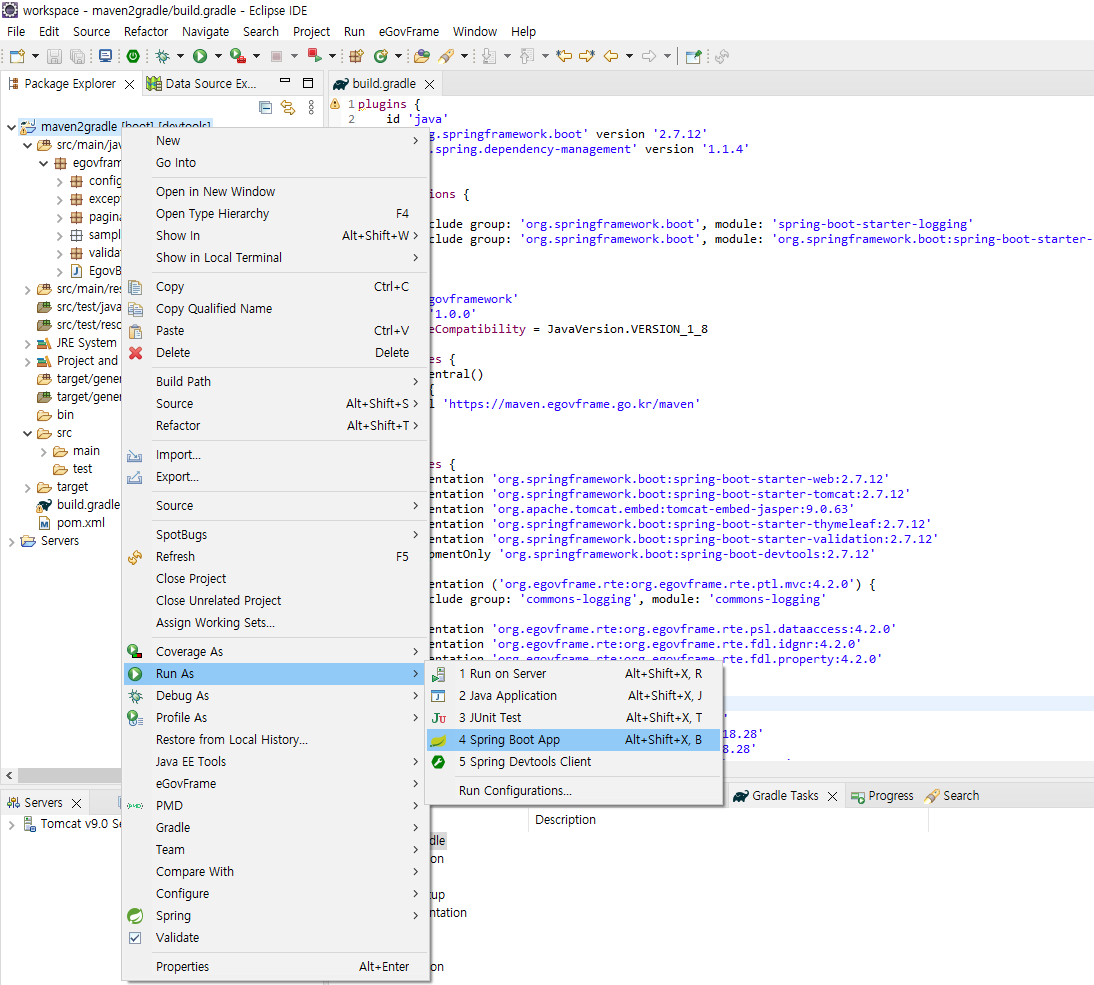This screenshot has width=1094, height=985.
Task: Select '4 Spring Boot App' from submenu
Action: coord(509,740)
